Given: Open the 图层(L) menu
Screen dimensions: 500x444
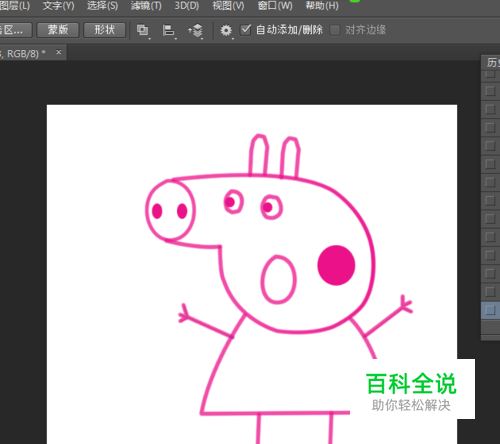Looking at the screenshot, I should pyautogui.click(x=15, y=6).
